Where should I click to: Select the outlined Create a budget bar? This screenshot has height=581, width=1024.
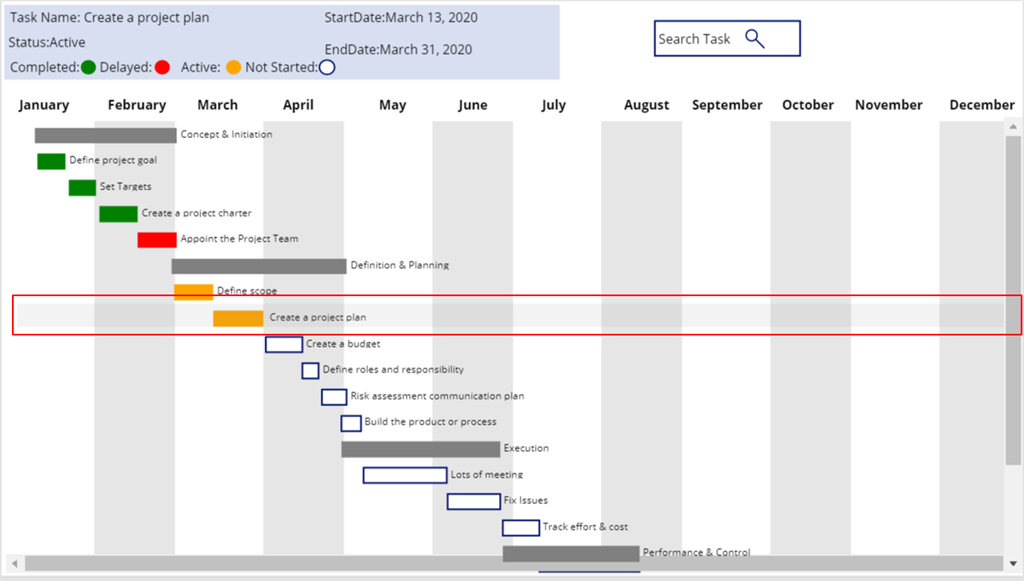point(284,344)
